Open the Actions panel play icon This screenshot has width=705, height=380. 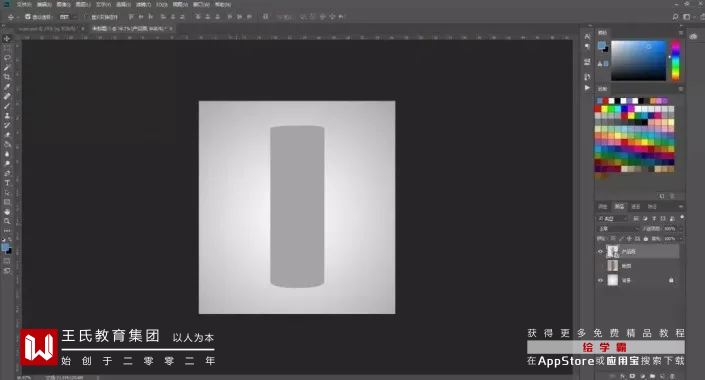[x=587, y=88]
